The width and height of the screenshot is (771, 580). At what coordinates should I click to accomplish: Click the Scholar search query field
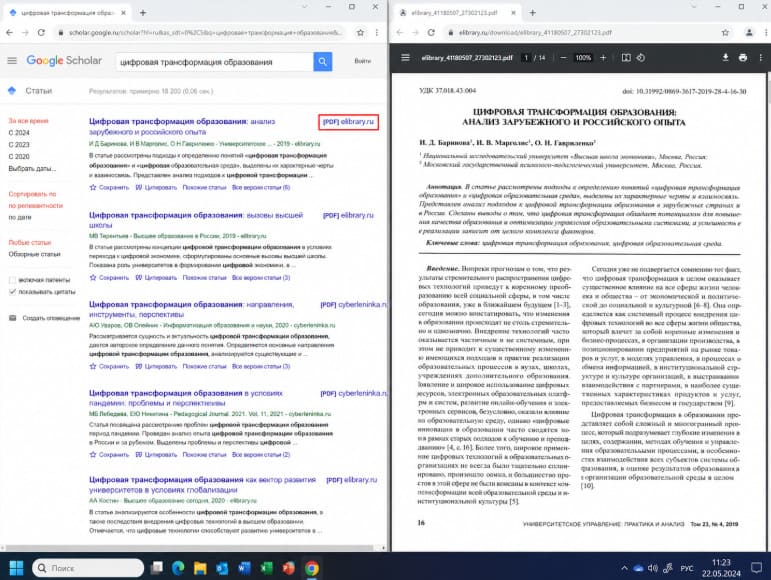(x=215, y=62)
